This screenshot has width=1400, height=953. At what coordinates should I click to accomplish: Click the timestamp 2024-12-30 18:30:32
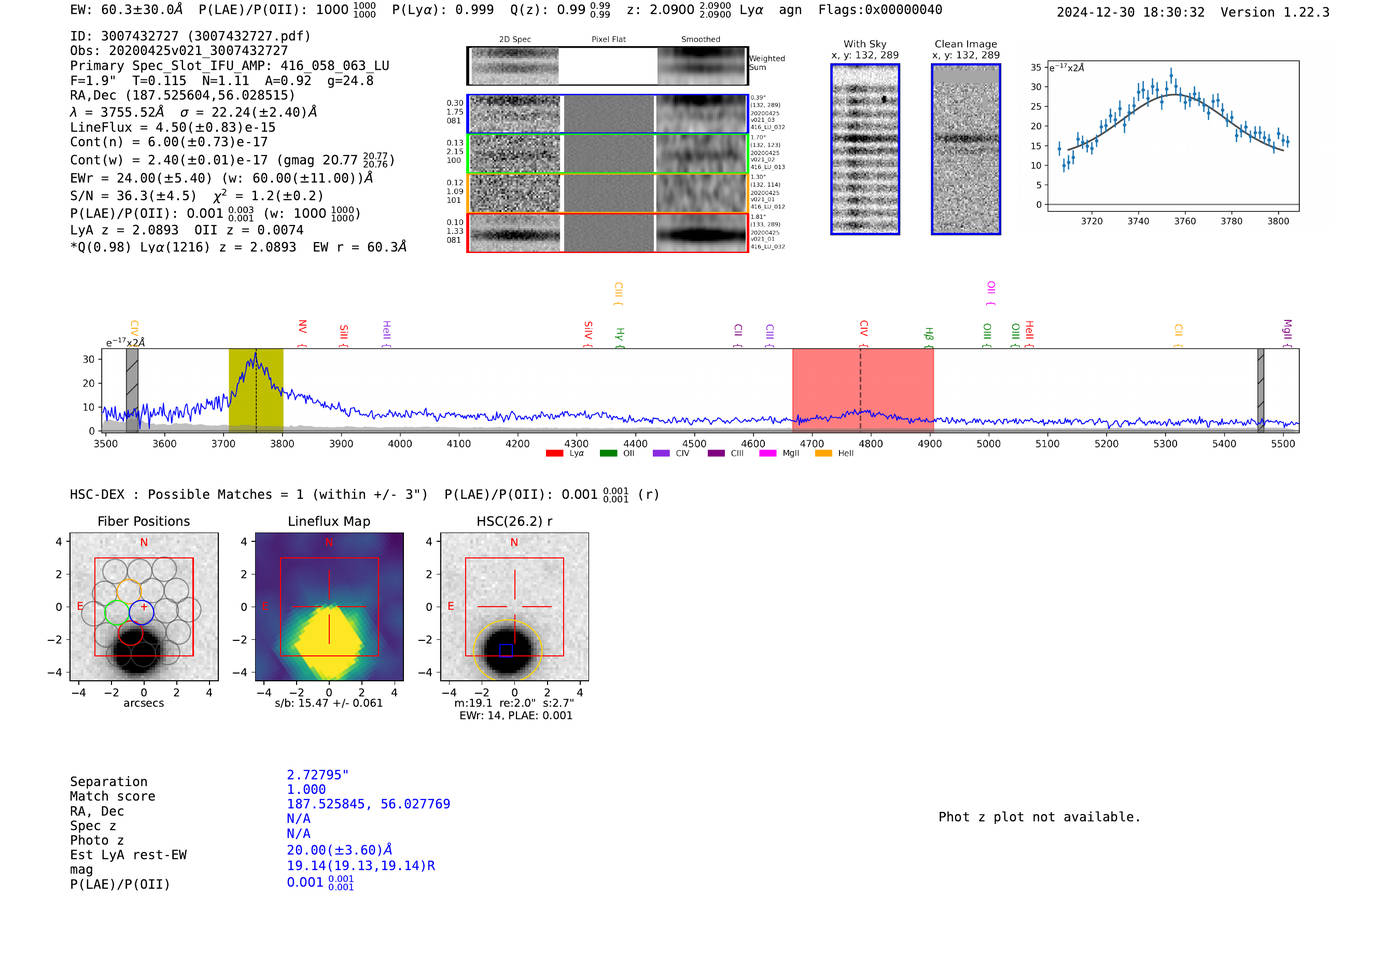coord(1131,12)
